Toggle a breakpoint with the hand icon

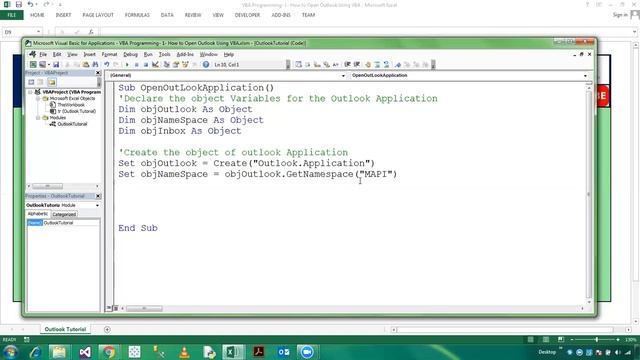368,64
